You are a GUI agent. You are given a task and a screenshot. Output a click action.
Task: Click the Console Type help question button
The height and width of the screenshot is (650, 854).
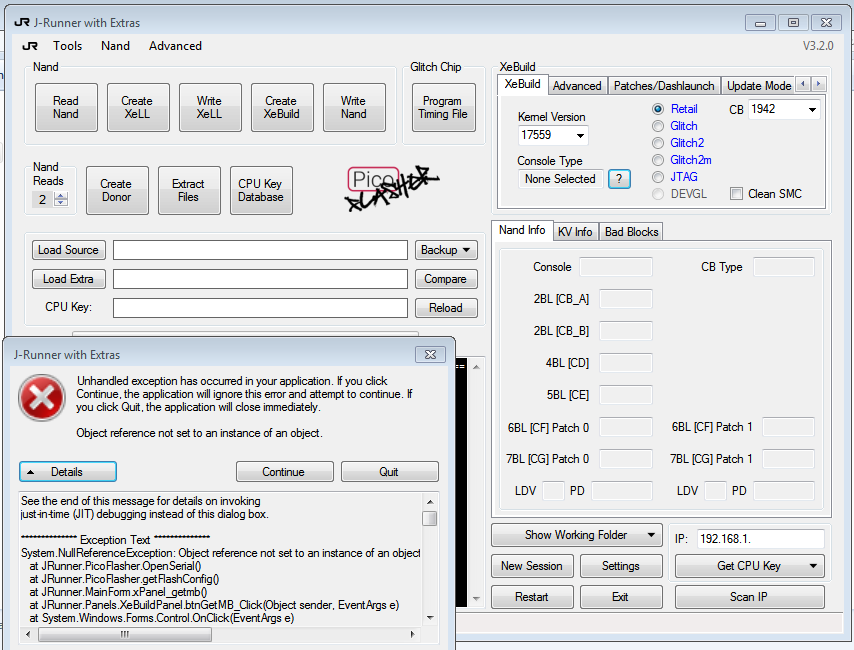click(x=619, y=179)
